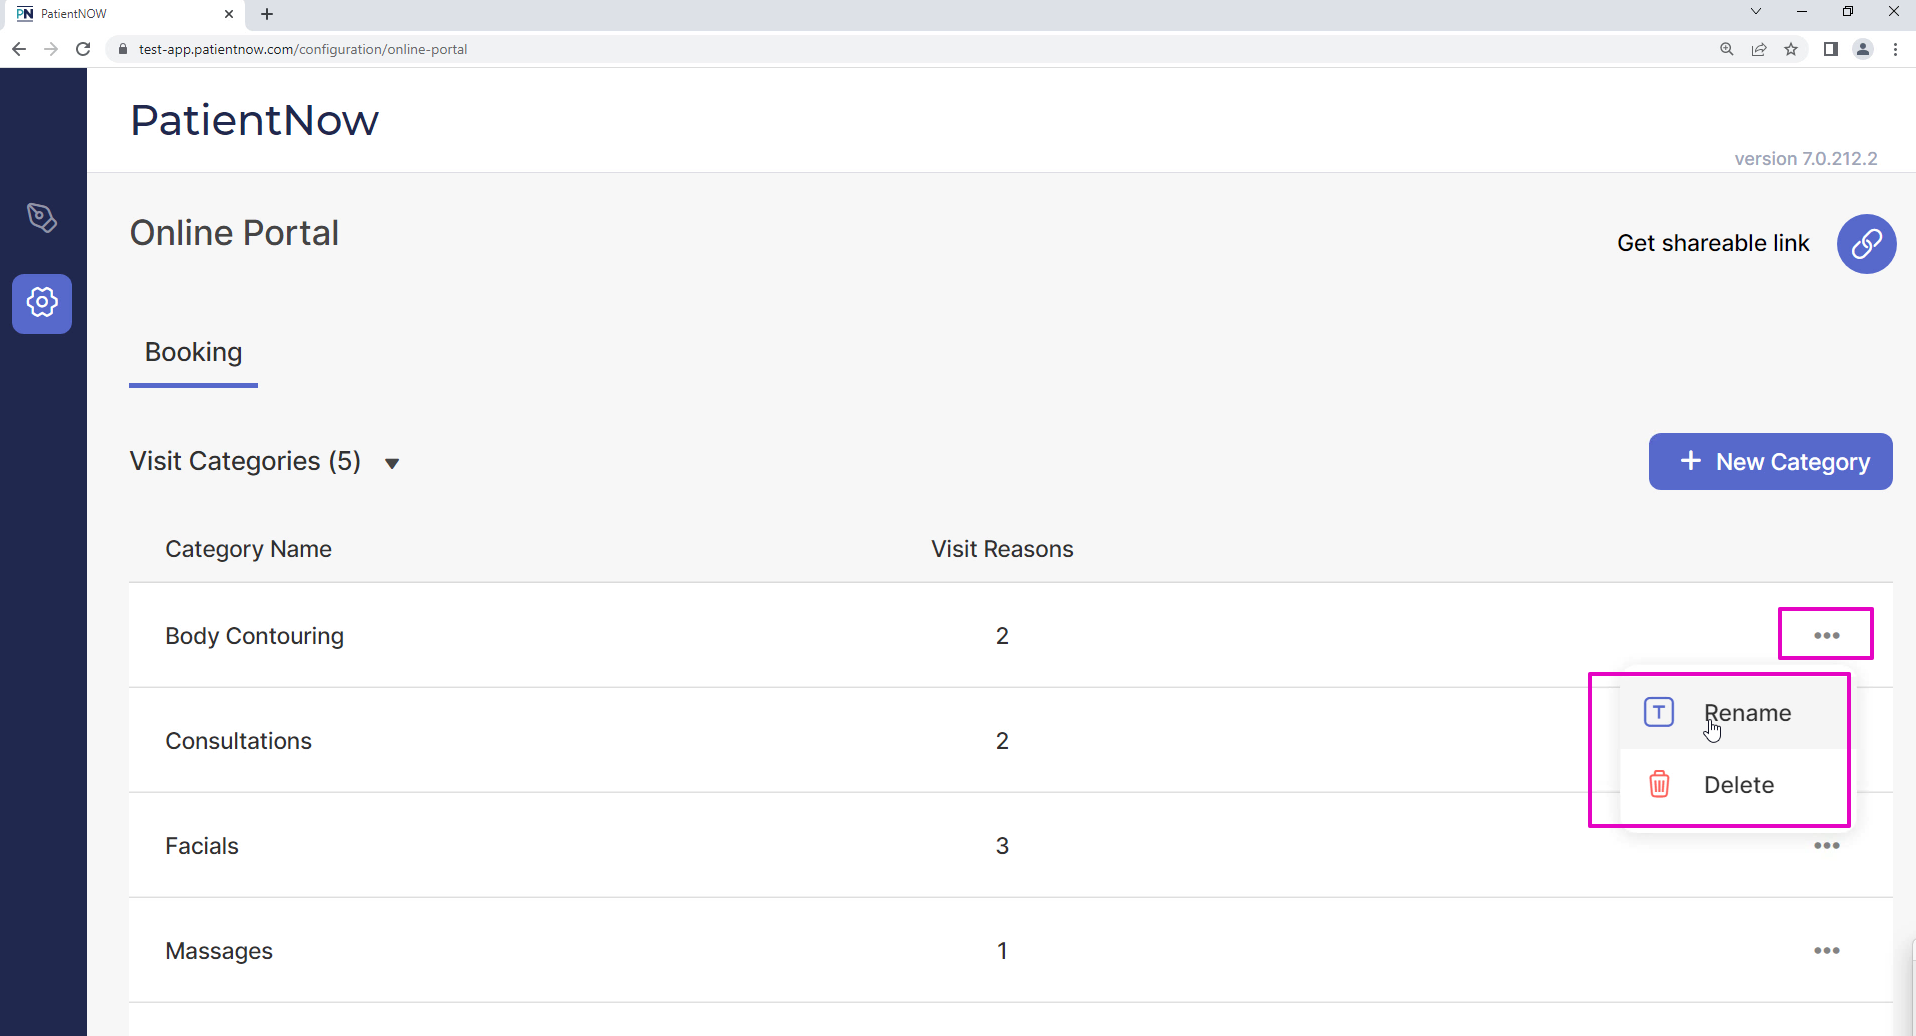Click the browser zoom magnifier icon
The width and height of the screenshot is (1916, 1036).
[1727, 49]
